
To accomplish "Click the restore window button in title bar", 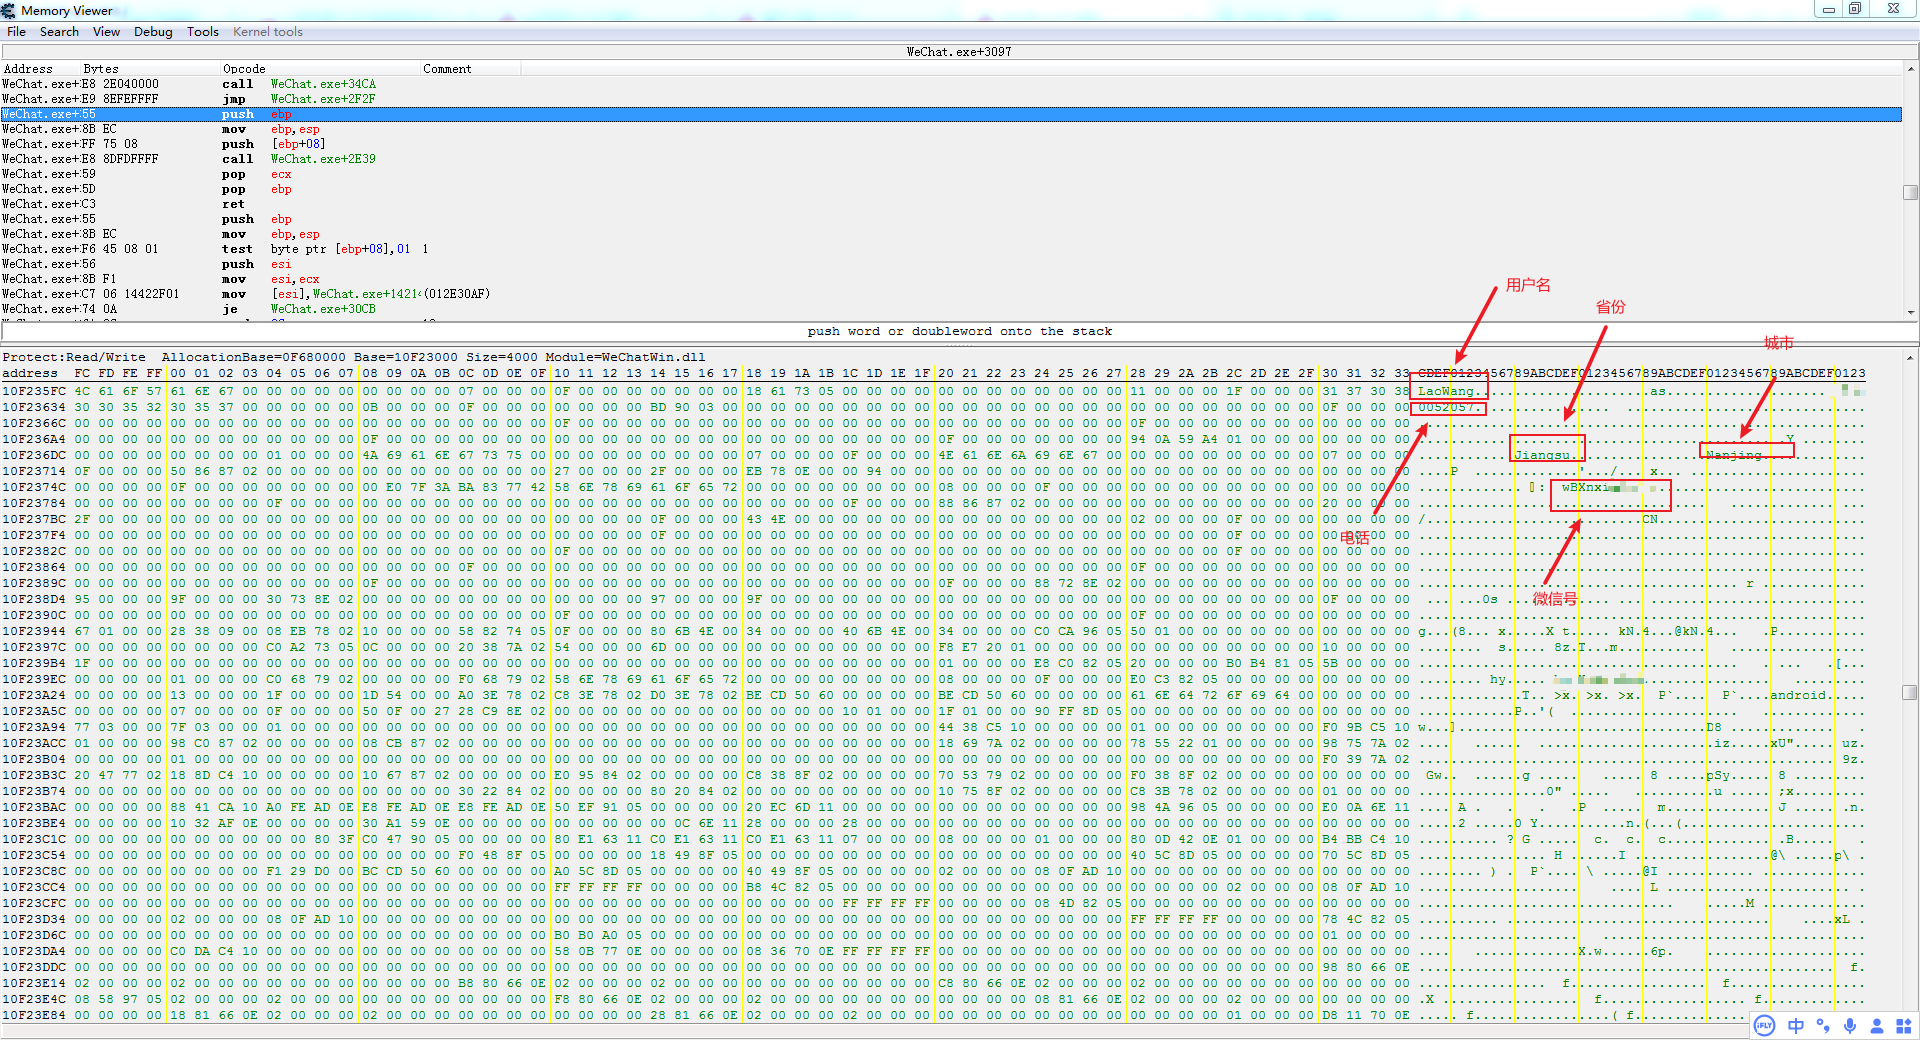I will pos(1855,9).
